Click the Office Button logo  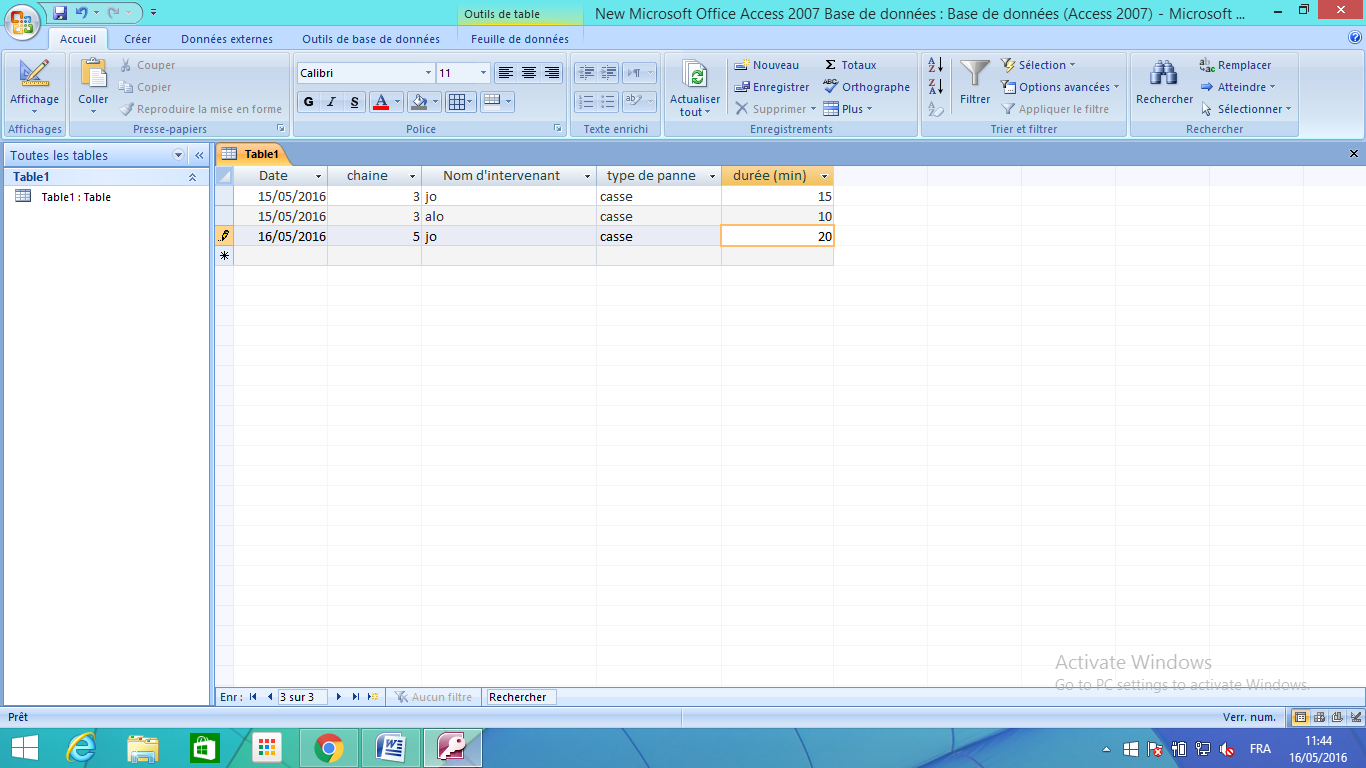23,20
